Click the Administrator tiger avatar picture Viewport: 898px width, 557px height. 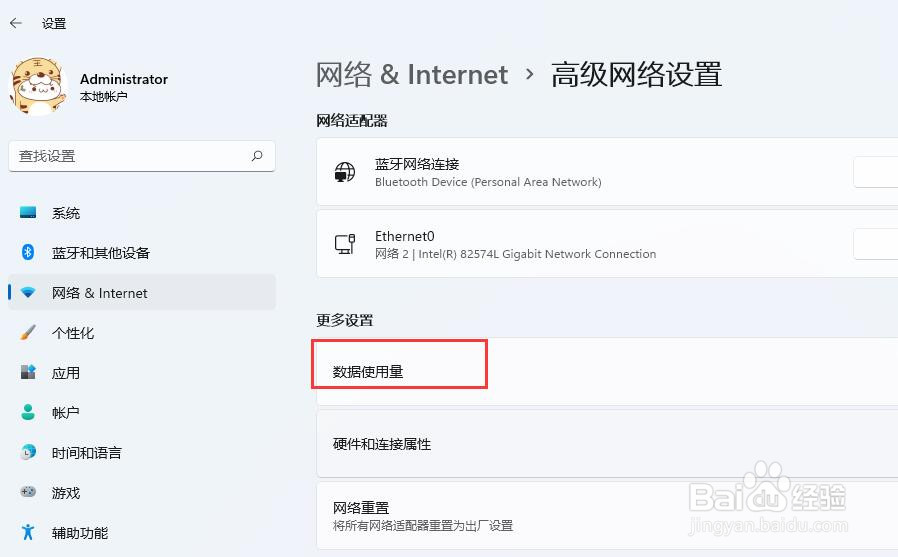click(38, 86)
